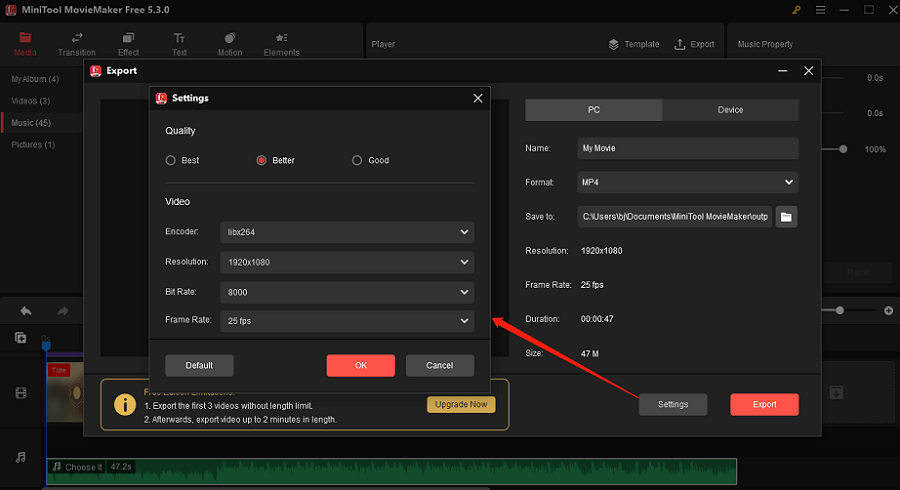Select Pictures (1) in media list

33,145
